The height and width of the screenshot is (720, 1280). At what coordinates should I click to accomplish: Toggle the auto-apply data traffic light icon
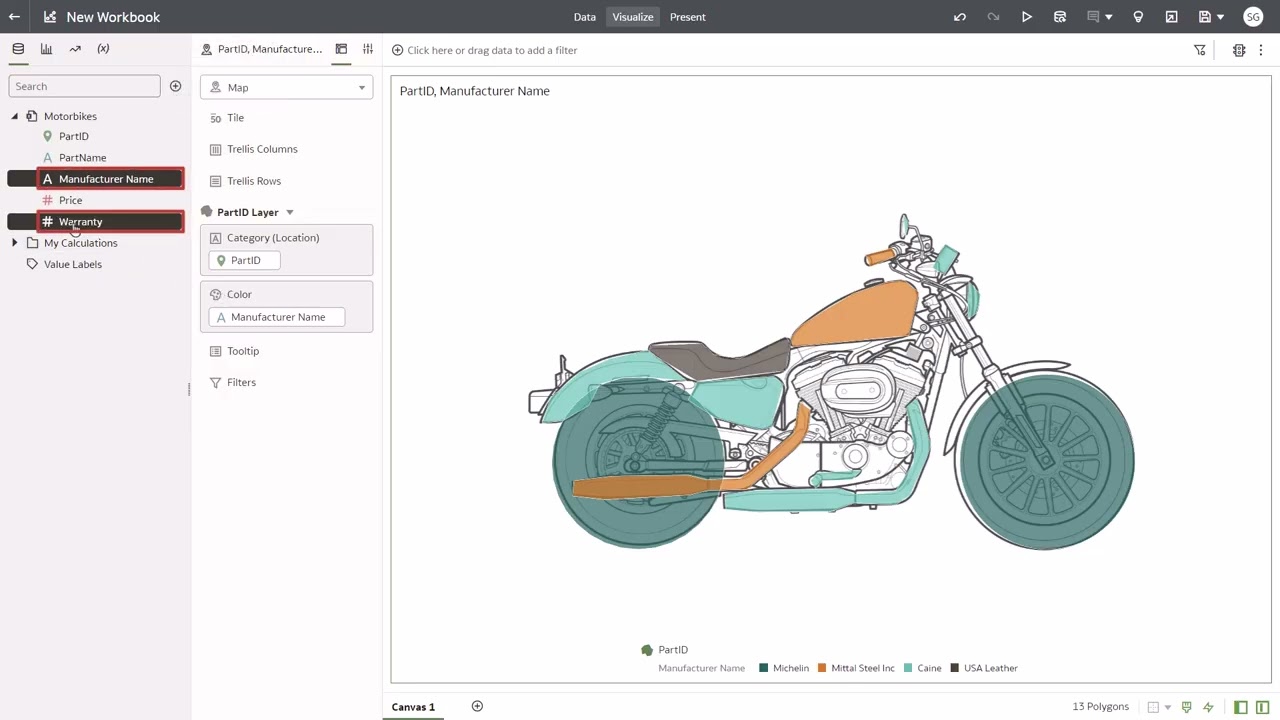click(1239, 50)
